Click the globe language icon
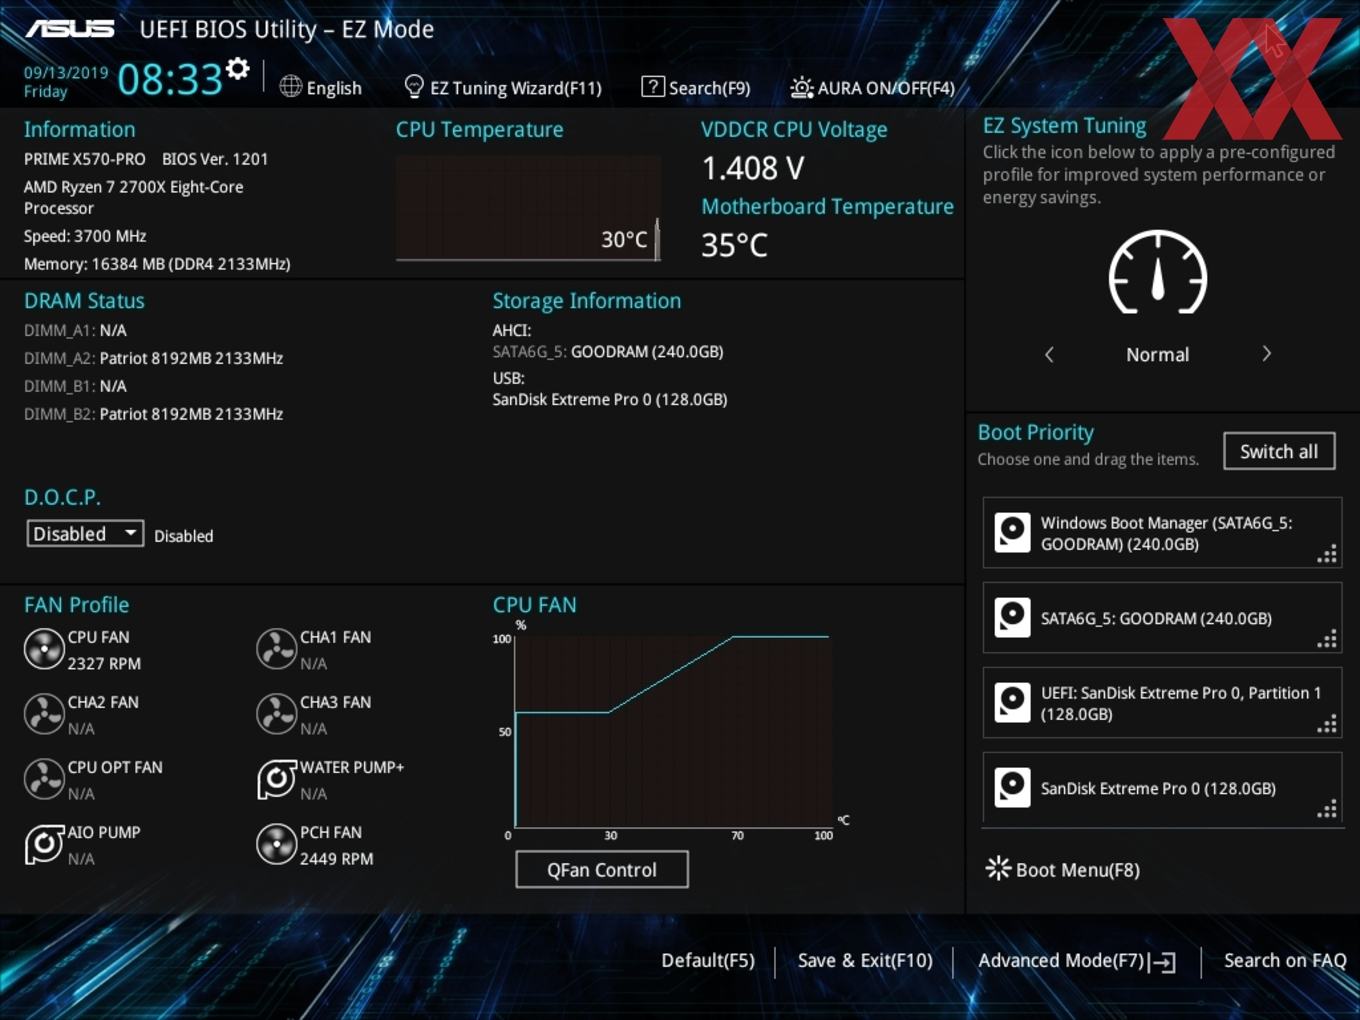Screen dimensions: 1360x1020 point(291,87)
